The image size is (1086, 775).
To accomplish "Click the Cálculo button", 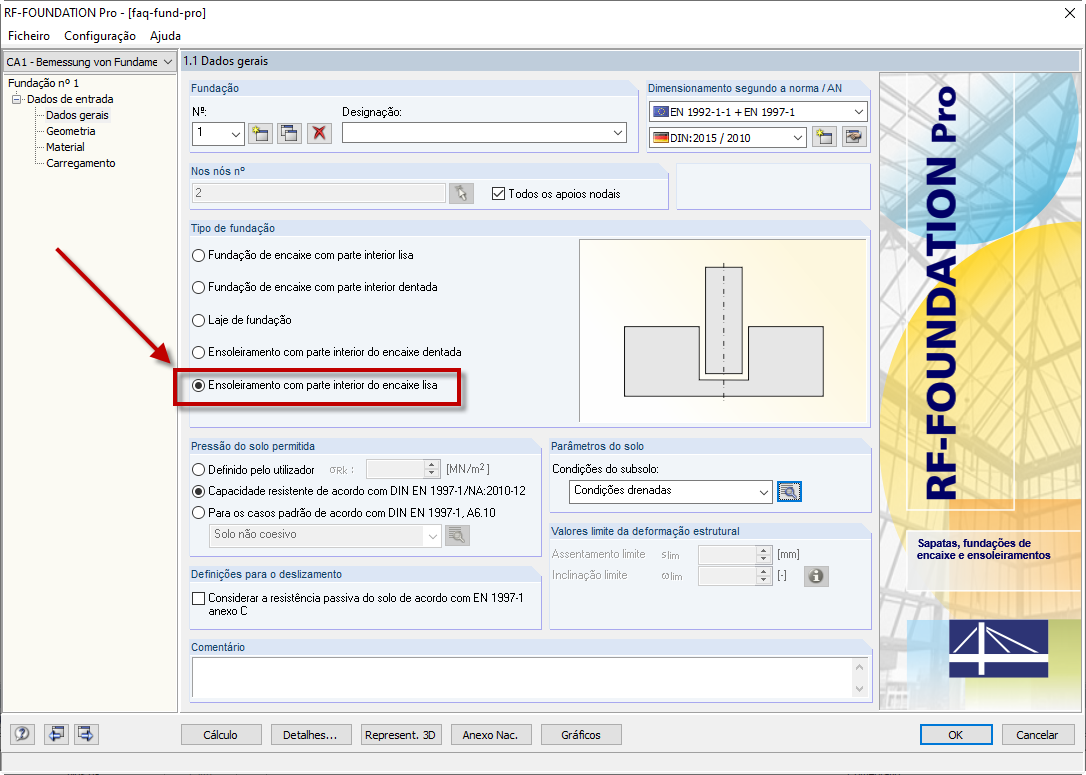I will coord(221,735).
